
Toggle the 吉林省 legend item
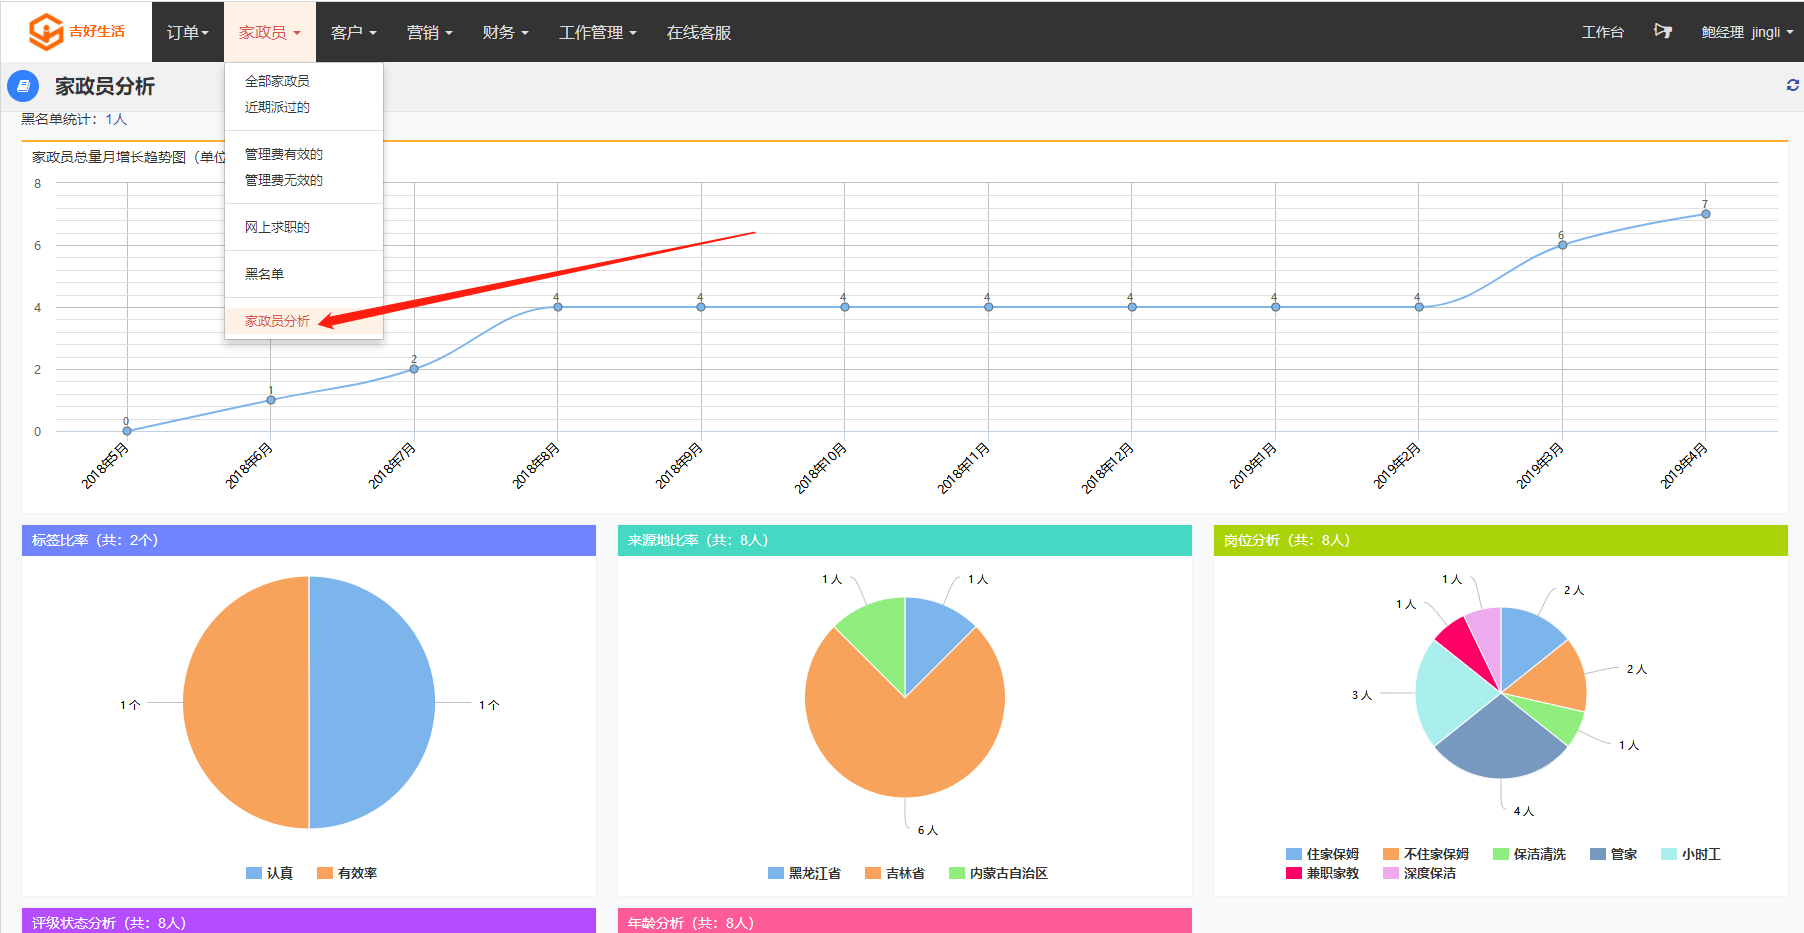[895, 873]
